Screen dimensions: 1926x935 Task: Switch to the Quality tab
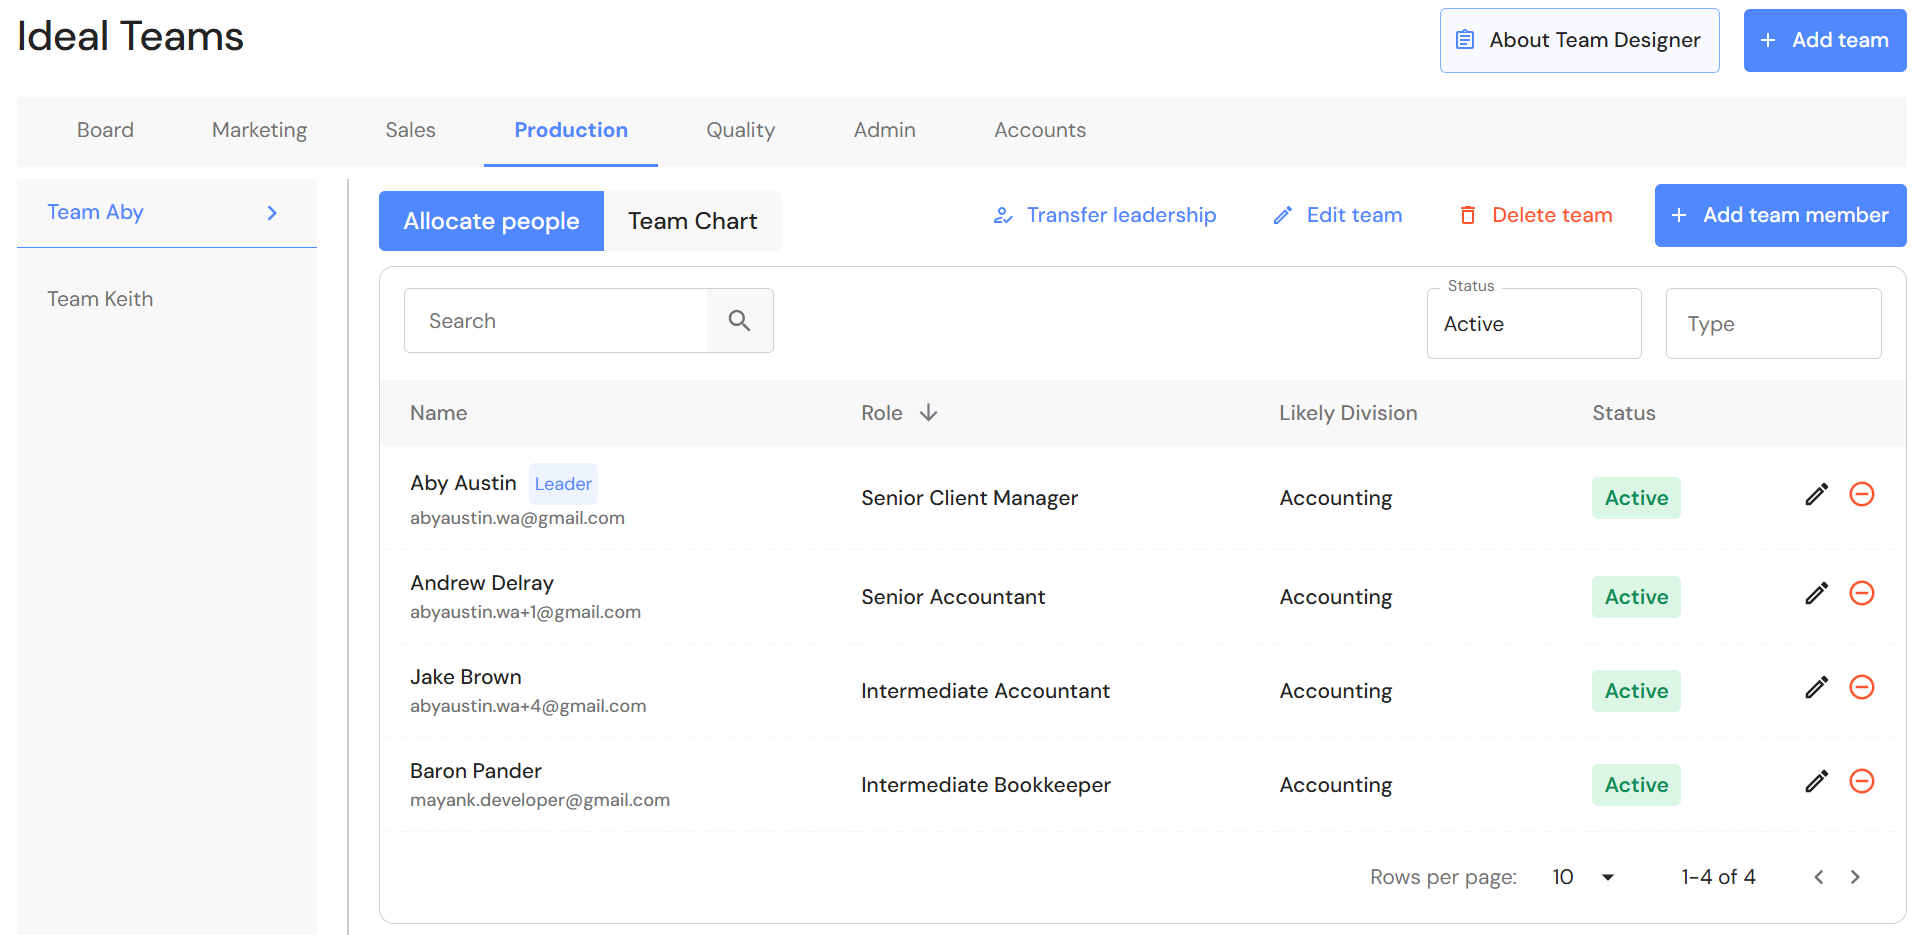740,130
